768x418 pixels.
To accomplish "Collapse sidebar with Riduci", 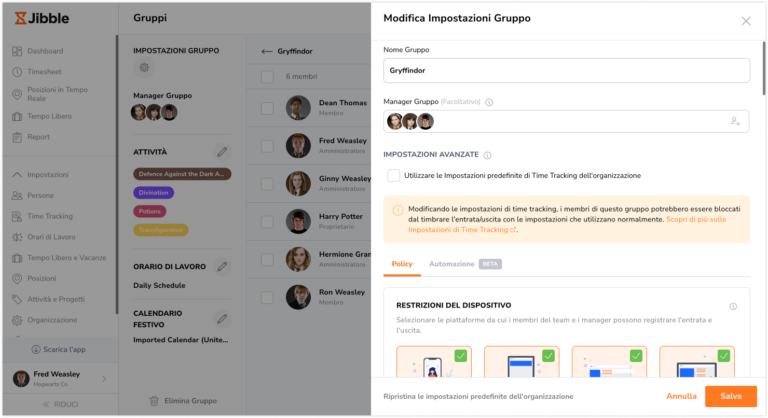I will pos(61,404).
